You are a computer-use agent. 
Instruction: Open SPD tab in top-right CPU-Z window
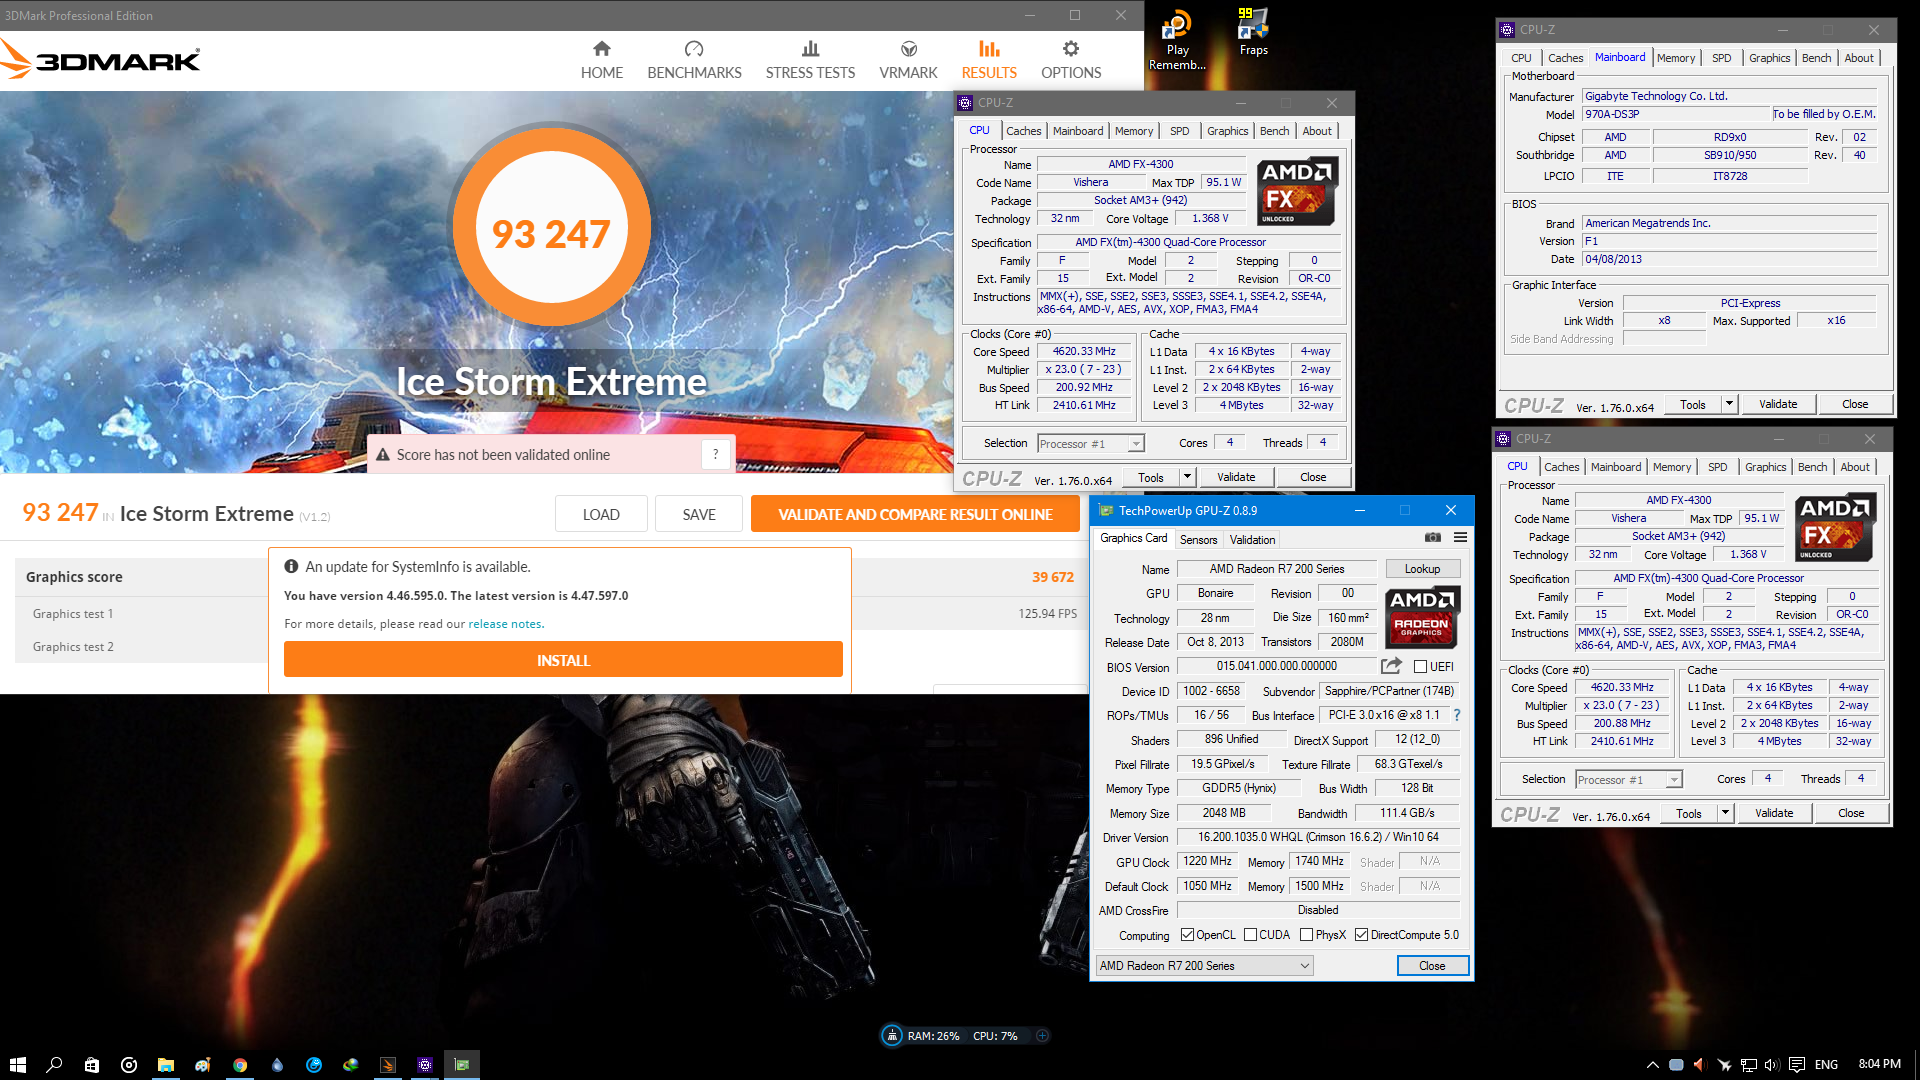[x=1721, y=58]
